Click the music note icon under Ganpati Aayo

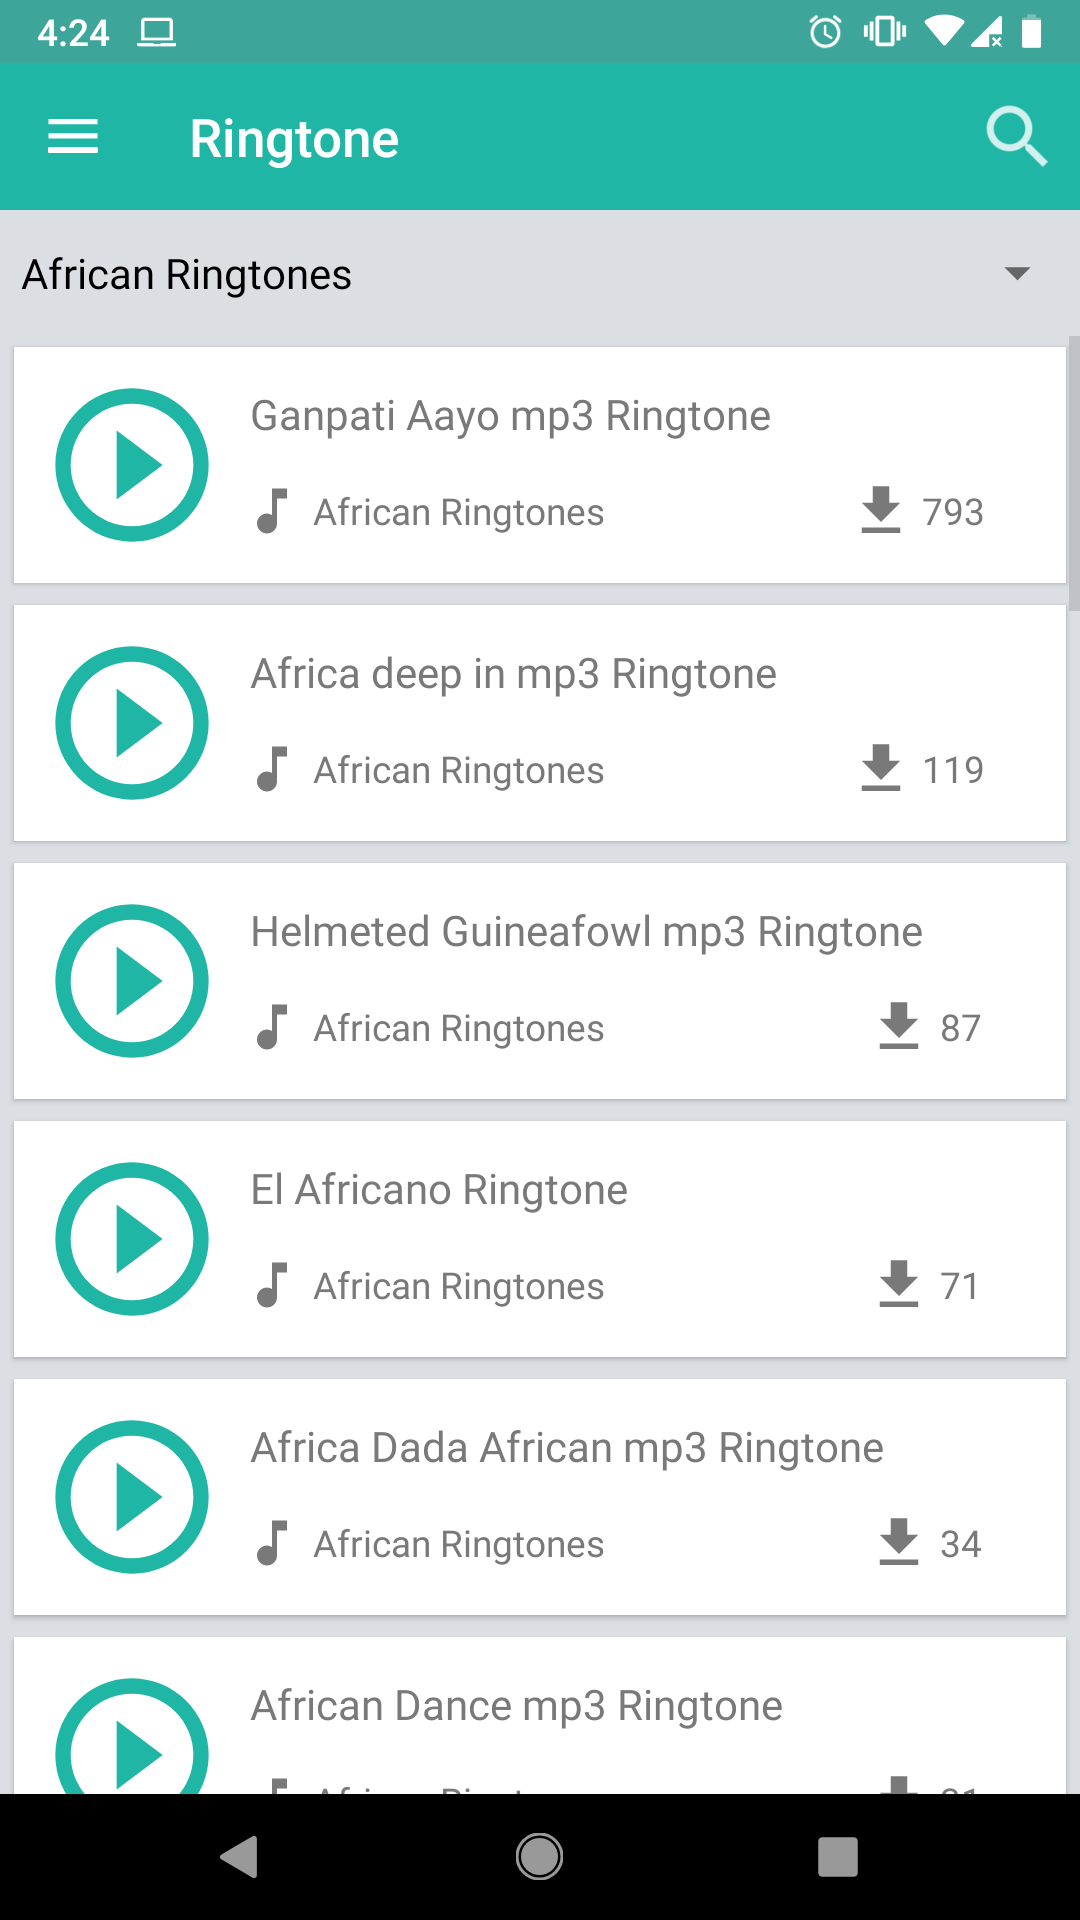[x=272, y=511]
